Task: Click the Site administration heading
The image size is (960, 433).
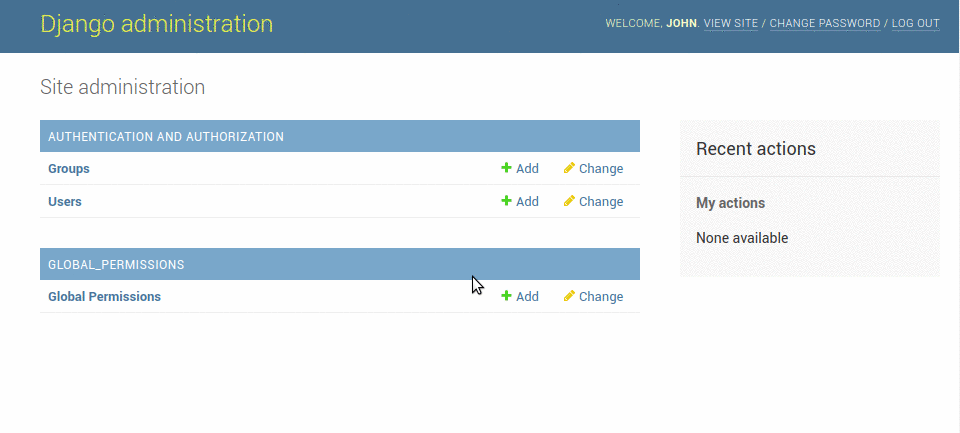Action: point(122,87)
